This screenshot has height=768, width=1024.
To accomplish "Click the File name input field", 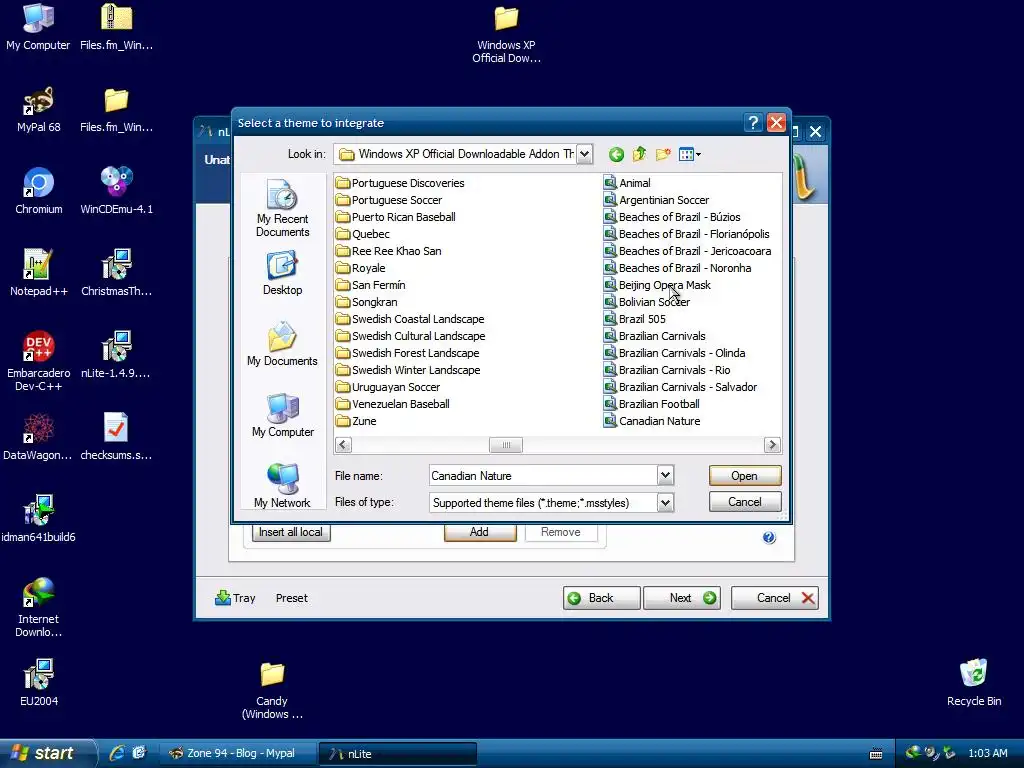I will [x=543, y=475].
